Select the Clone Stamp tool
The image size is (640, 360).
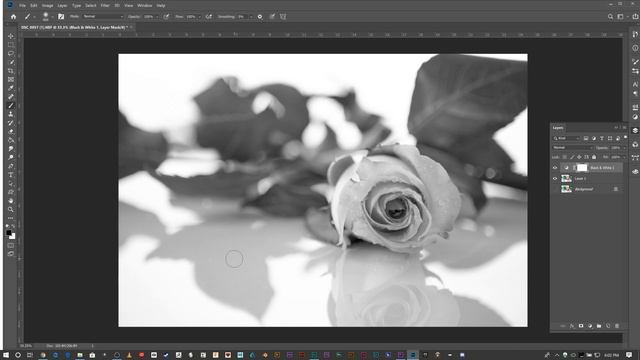pos(11,114)
